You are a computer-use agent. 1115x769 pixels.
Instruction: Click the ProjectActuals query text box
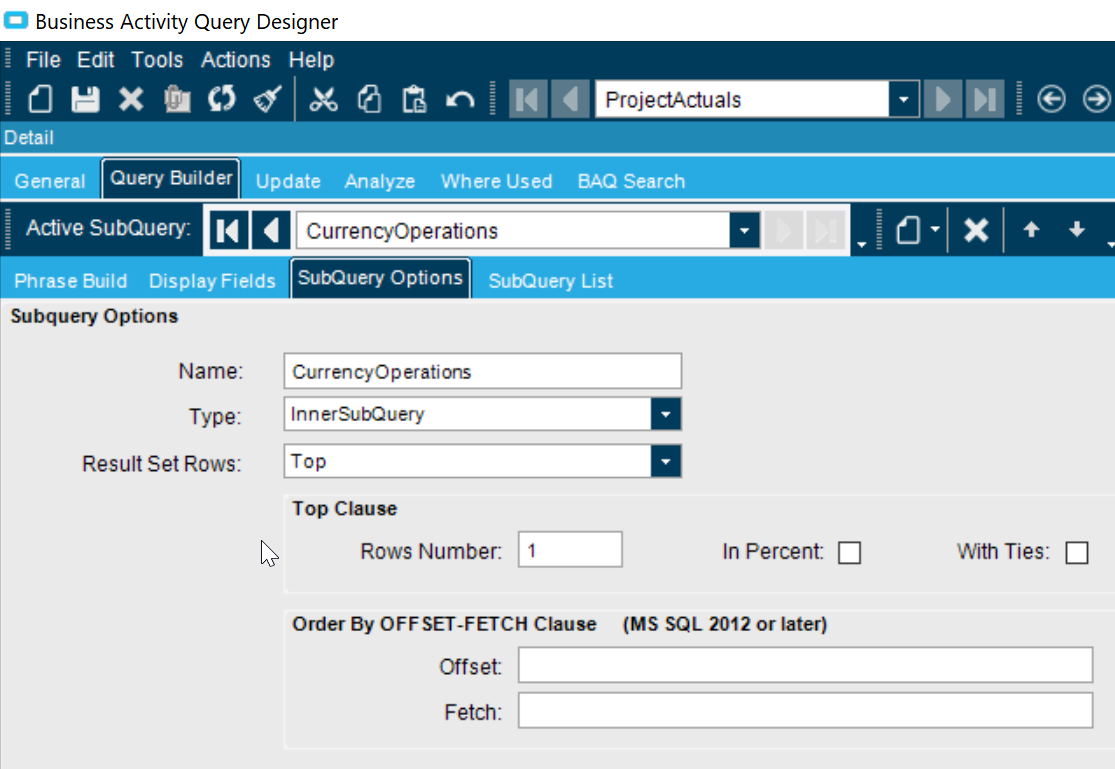742,99
